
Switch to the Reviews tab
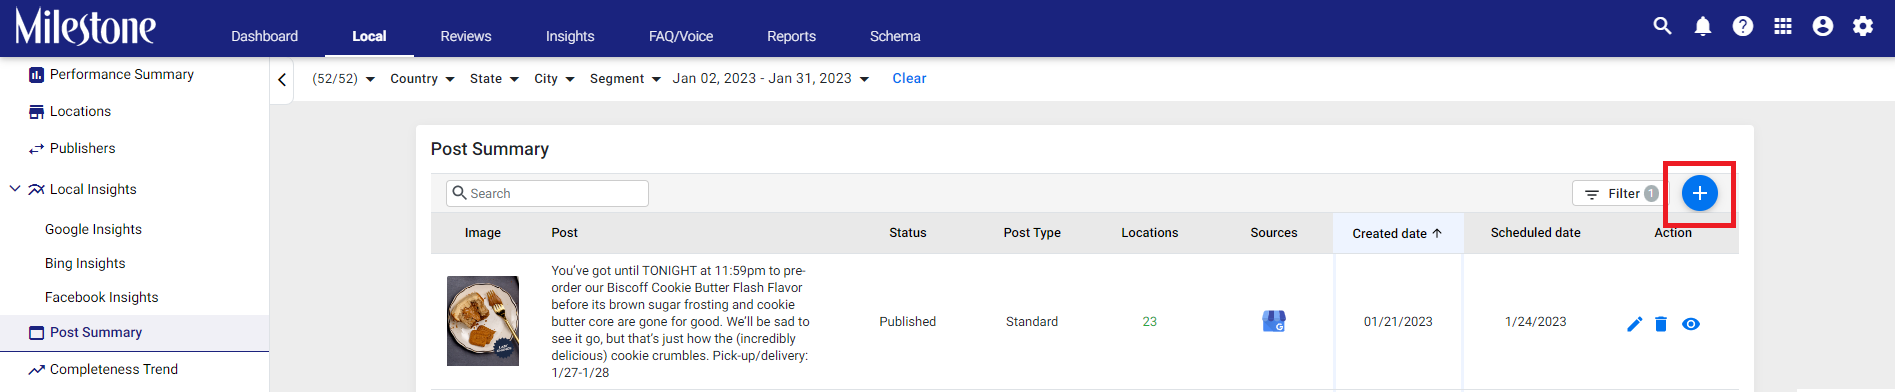click(466, 36)
